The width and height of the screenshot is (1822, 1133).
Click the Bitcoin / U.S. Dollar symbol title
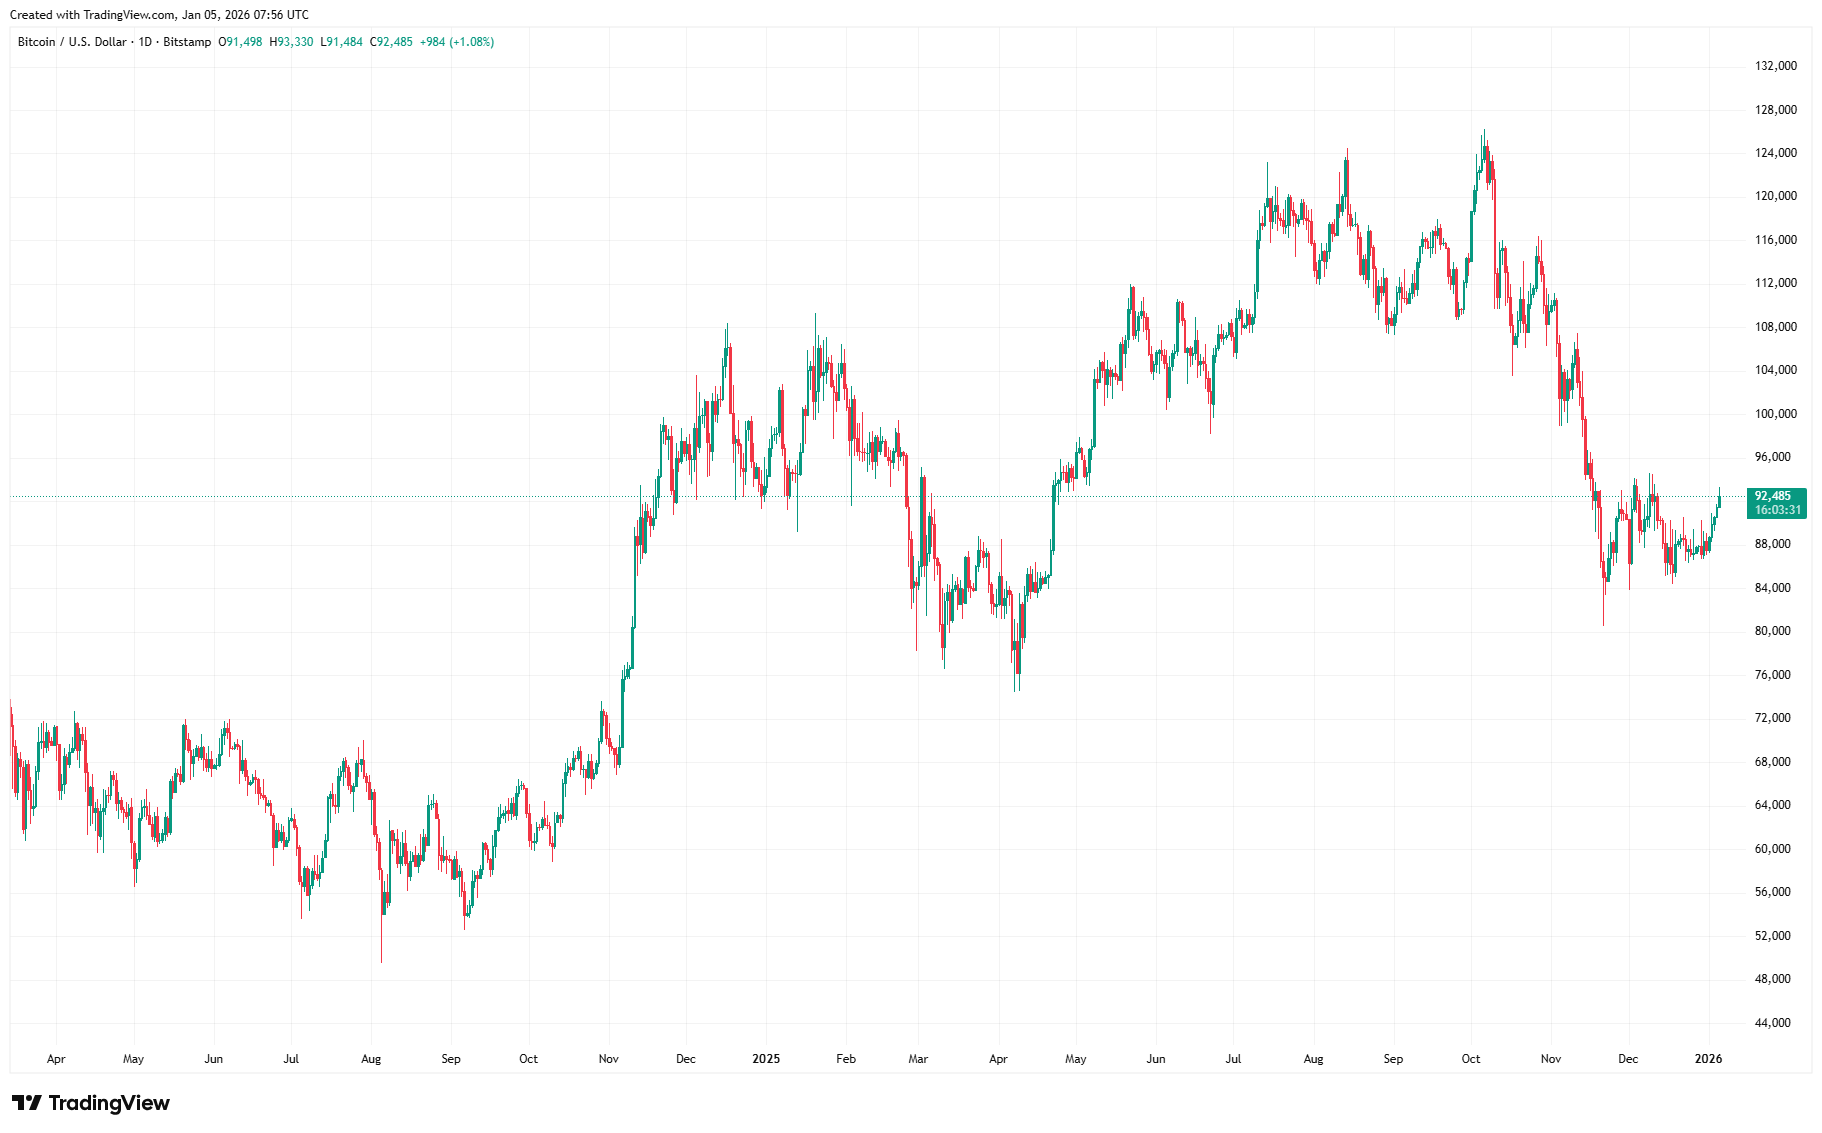(72, 42)
